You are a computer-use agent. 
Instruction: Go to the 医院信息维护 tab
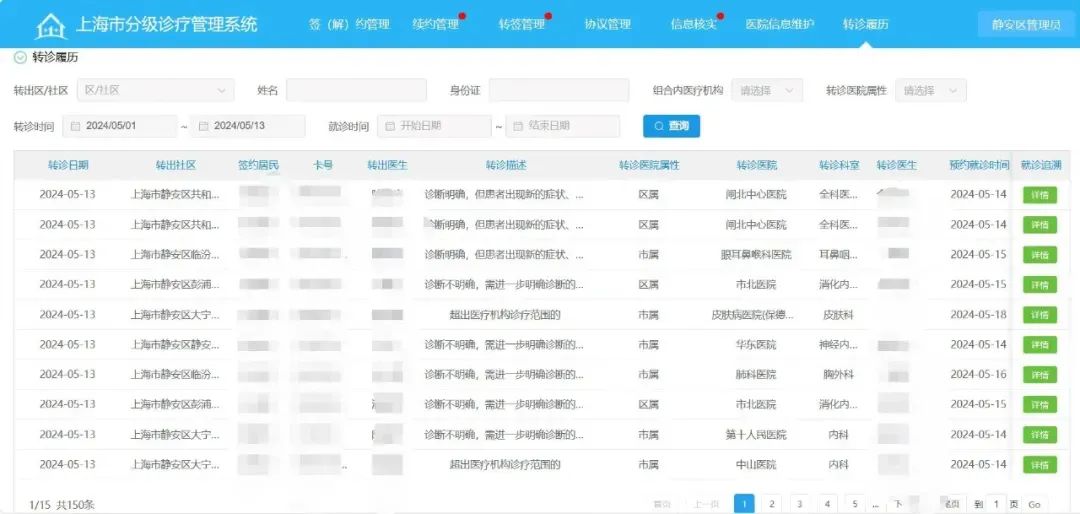click(x=779, y=24)
